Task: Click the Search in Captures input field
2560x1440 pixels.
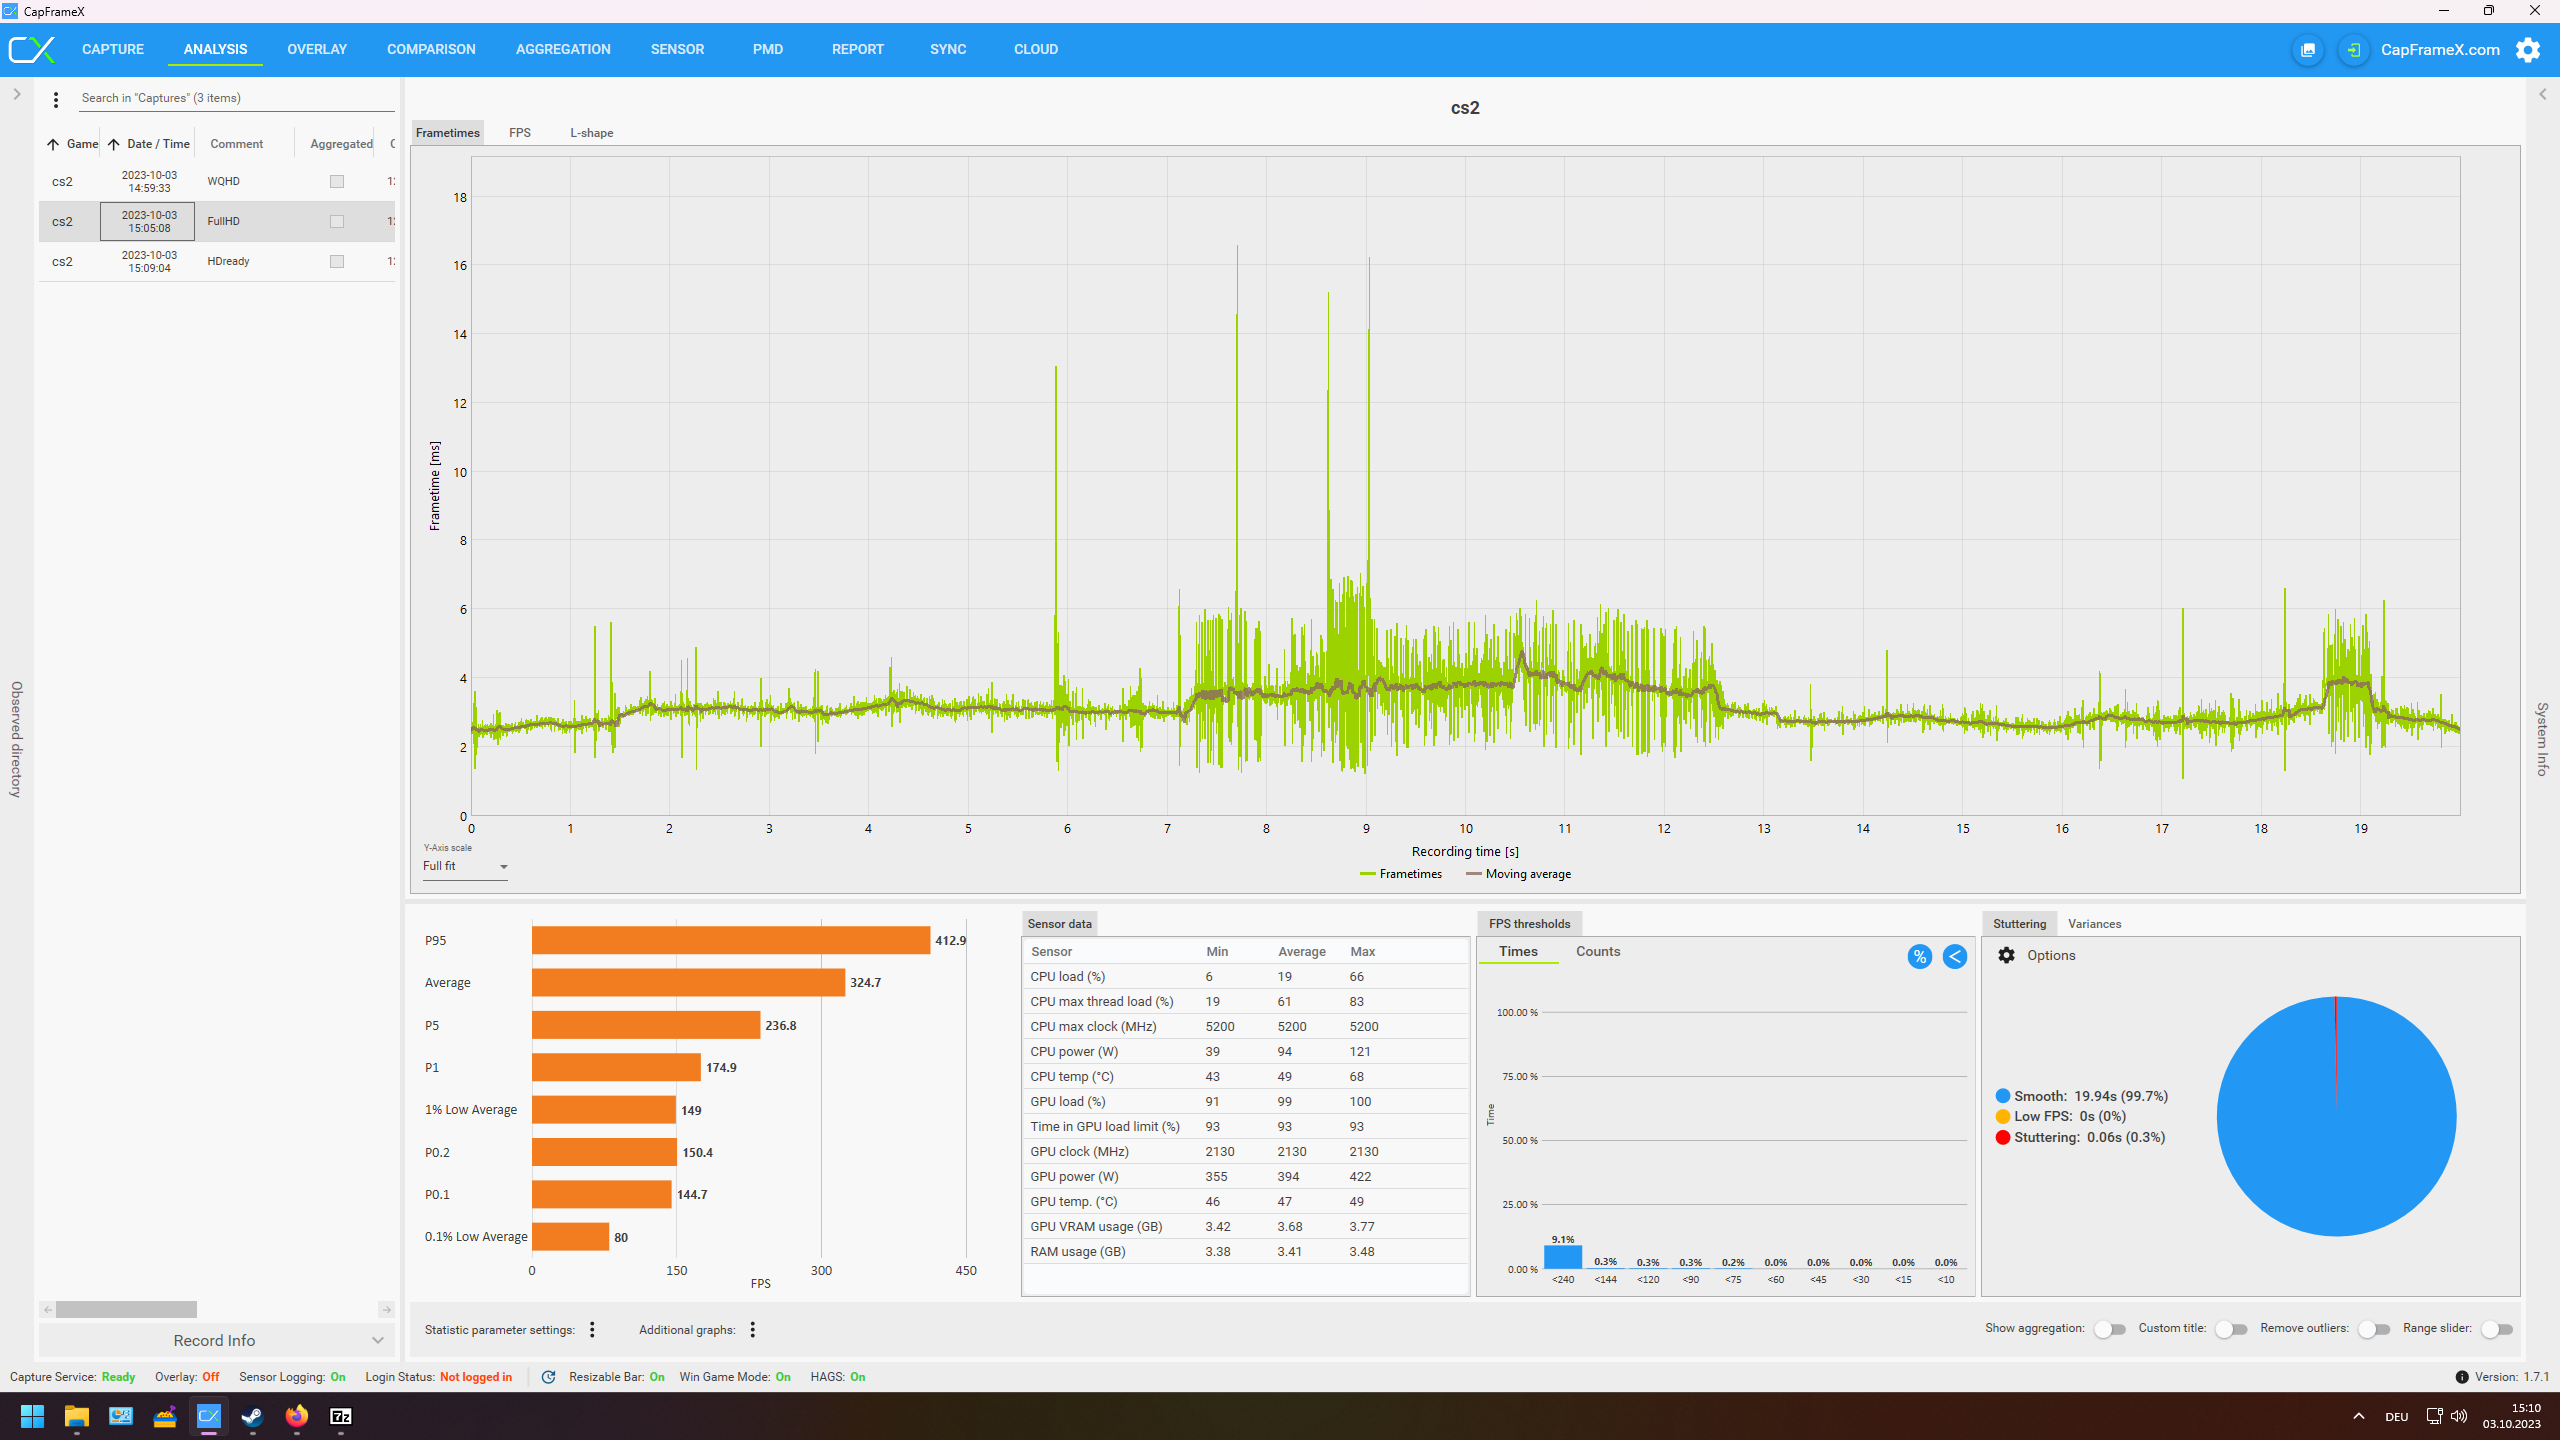Action: pyautogui.click(x=235, y=98)
